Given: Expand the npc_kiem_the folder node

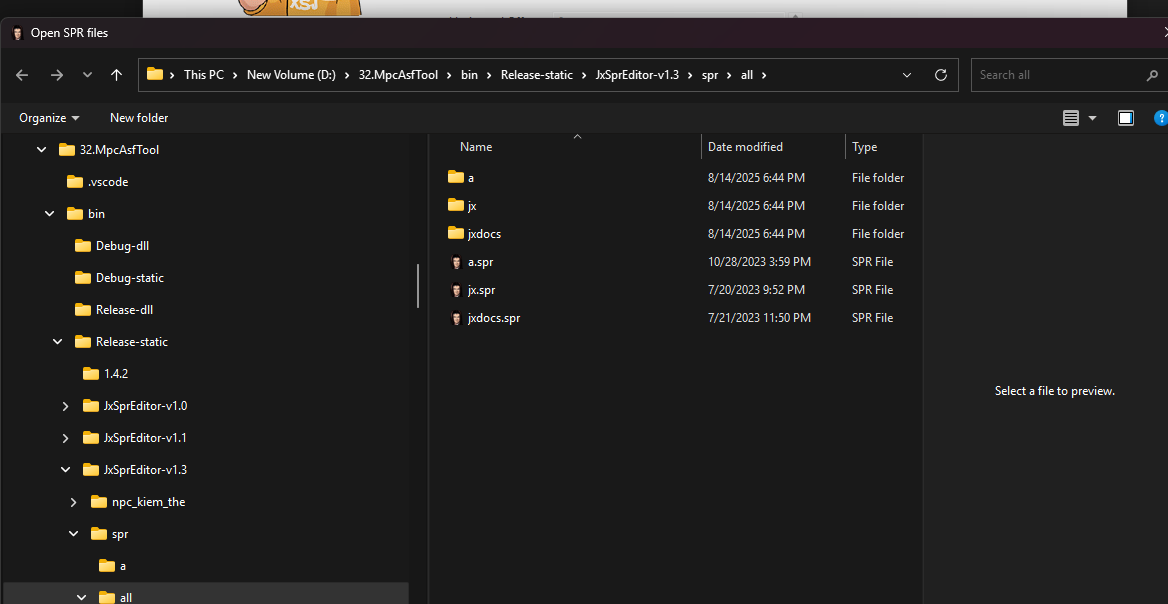Looking at the screenshot, I should point(74,502).
